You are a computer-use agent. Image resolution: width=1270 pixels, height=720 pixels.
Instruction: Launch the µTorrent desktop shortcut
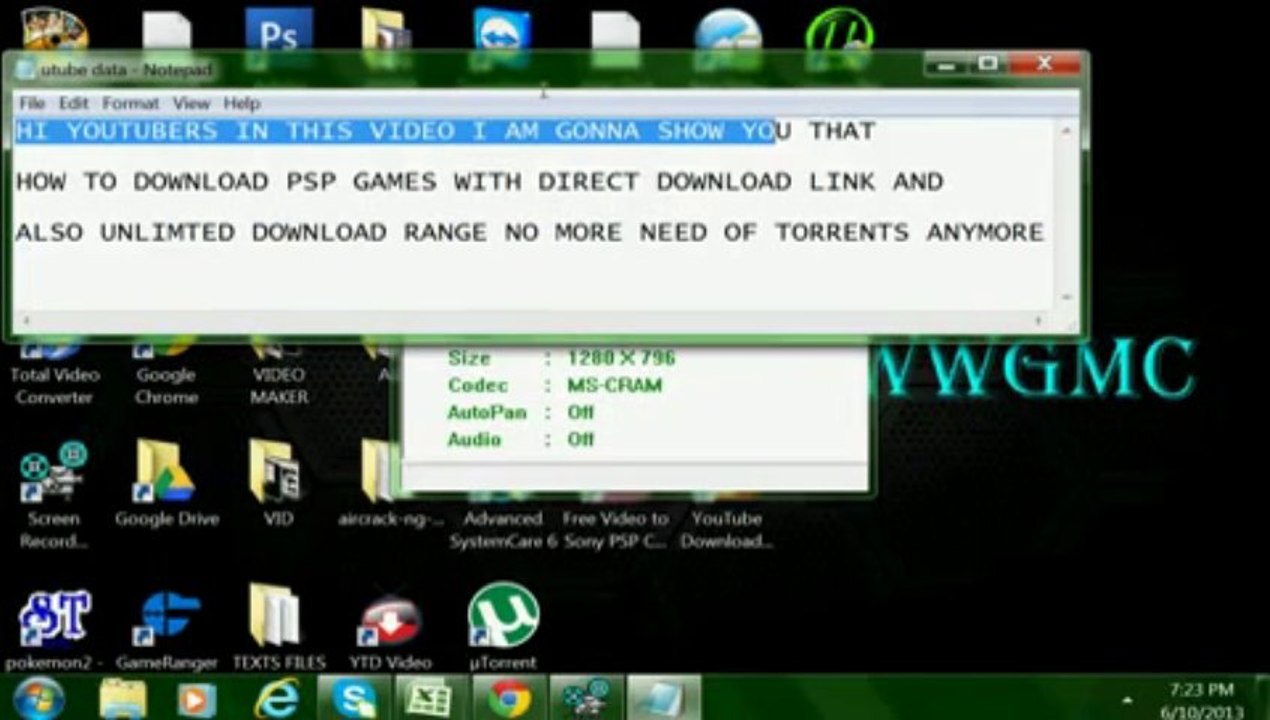click(x=503, y=628)
